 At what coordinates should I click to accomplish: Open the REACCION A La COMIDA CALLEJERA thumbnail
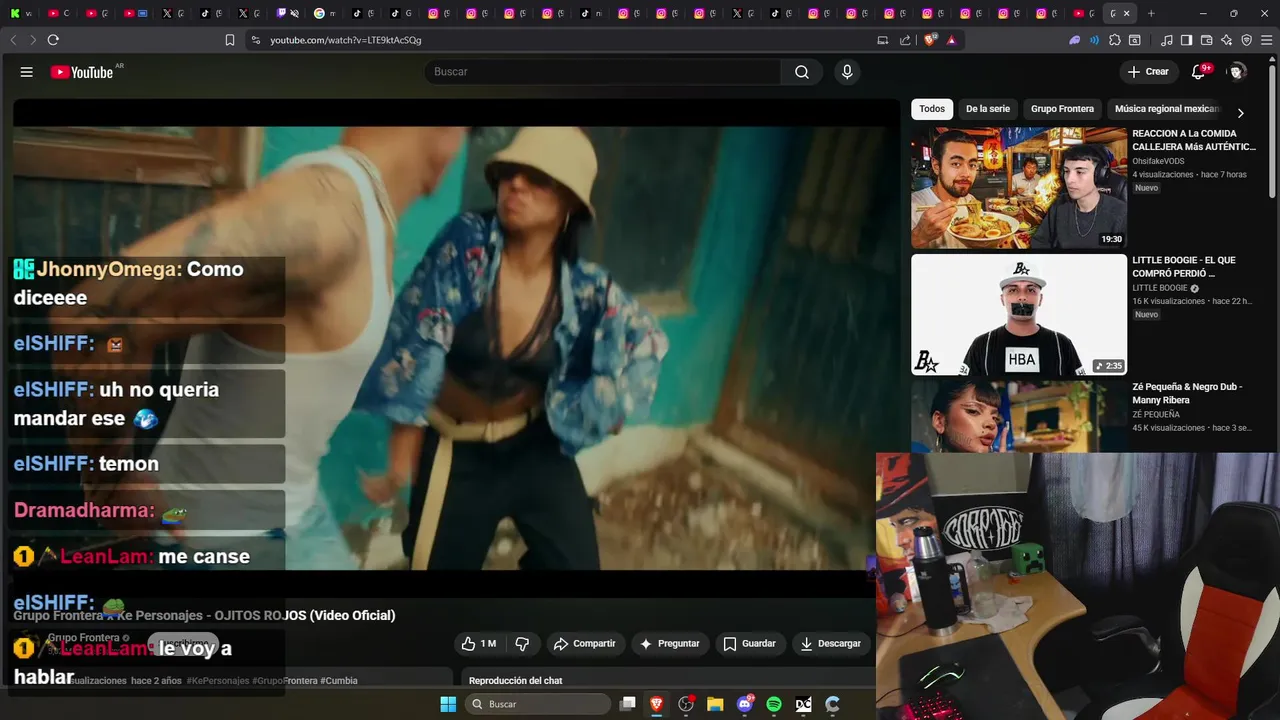tap(1019, 188)
